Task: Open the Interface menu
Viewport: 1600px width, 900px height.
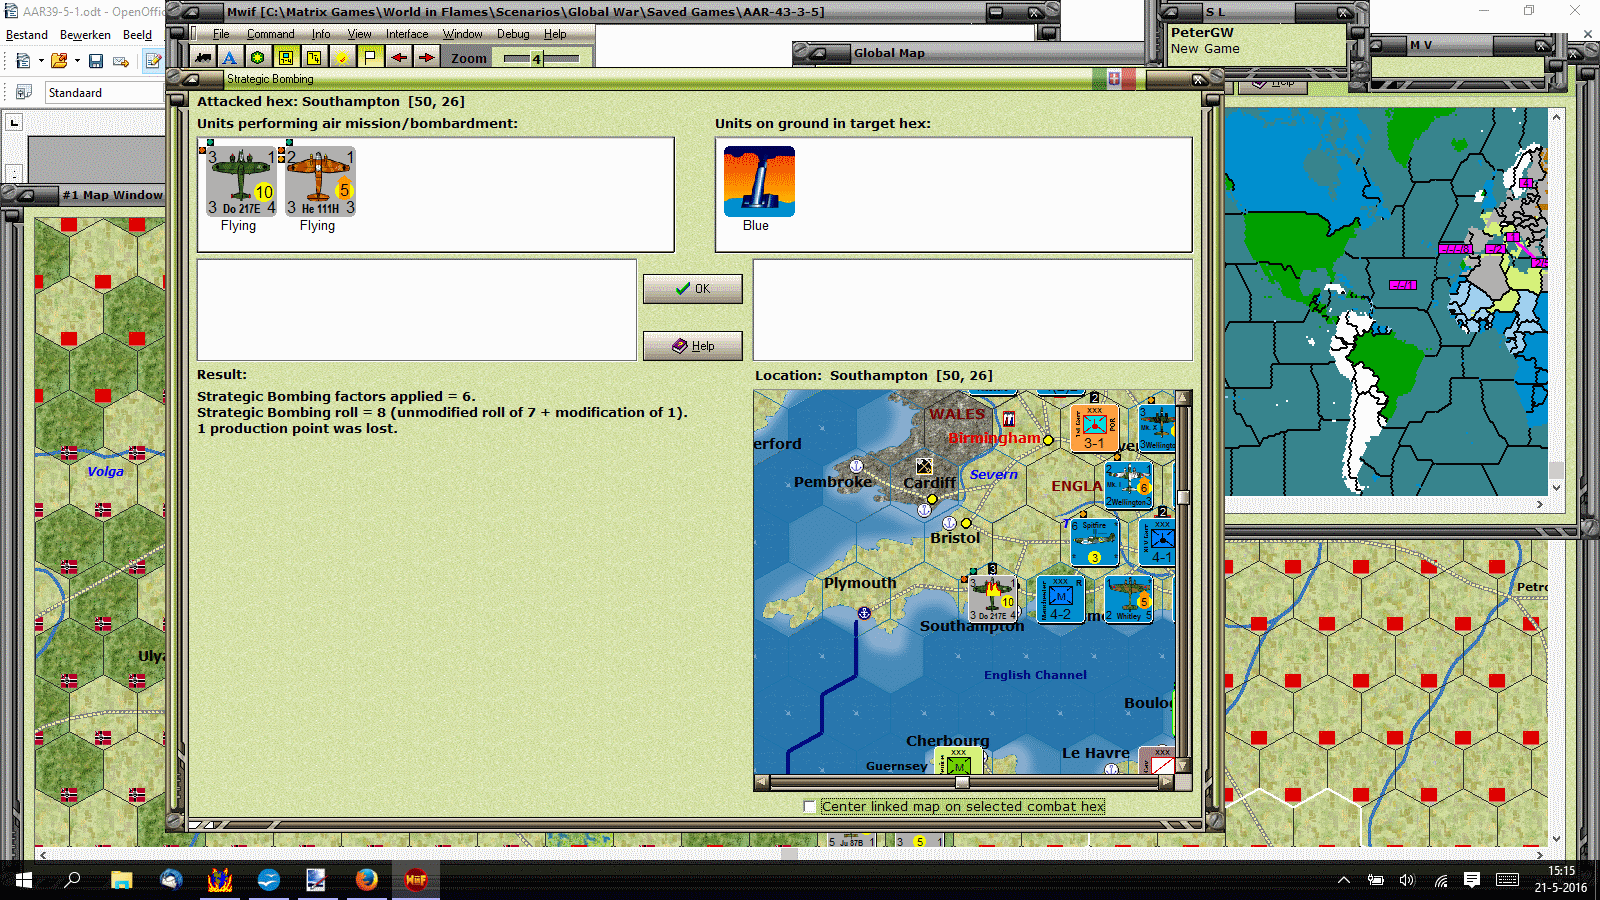Action: point(406,34)
